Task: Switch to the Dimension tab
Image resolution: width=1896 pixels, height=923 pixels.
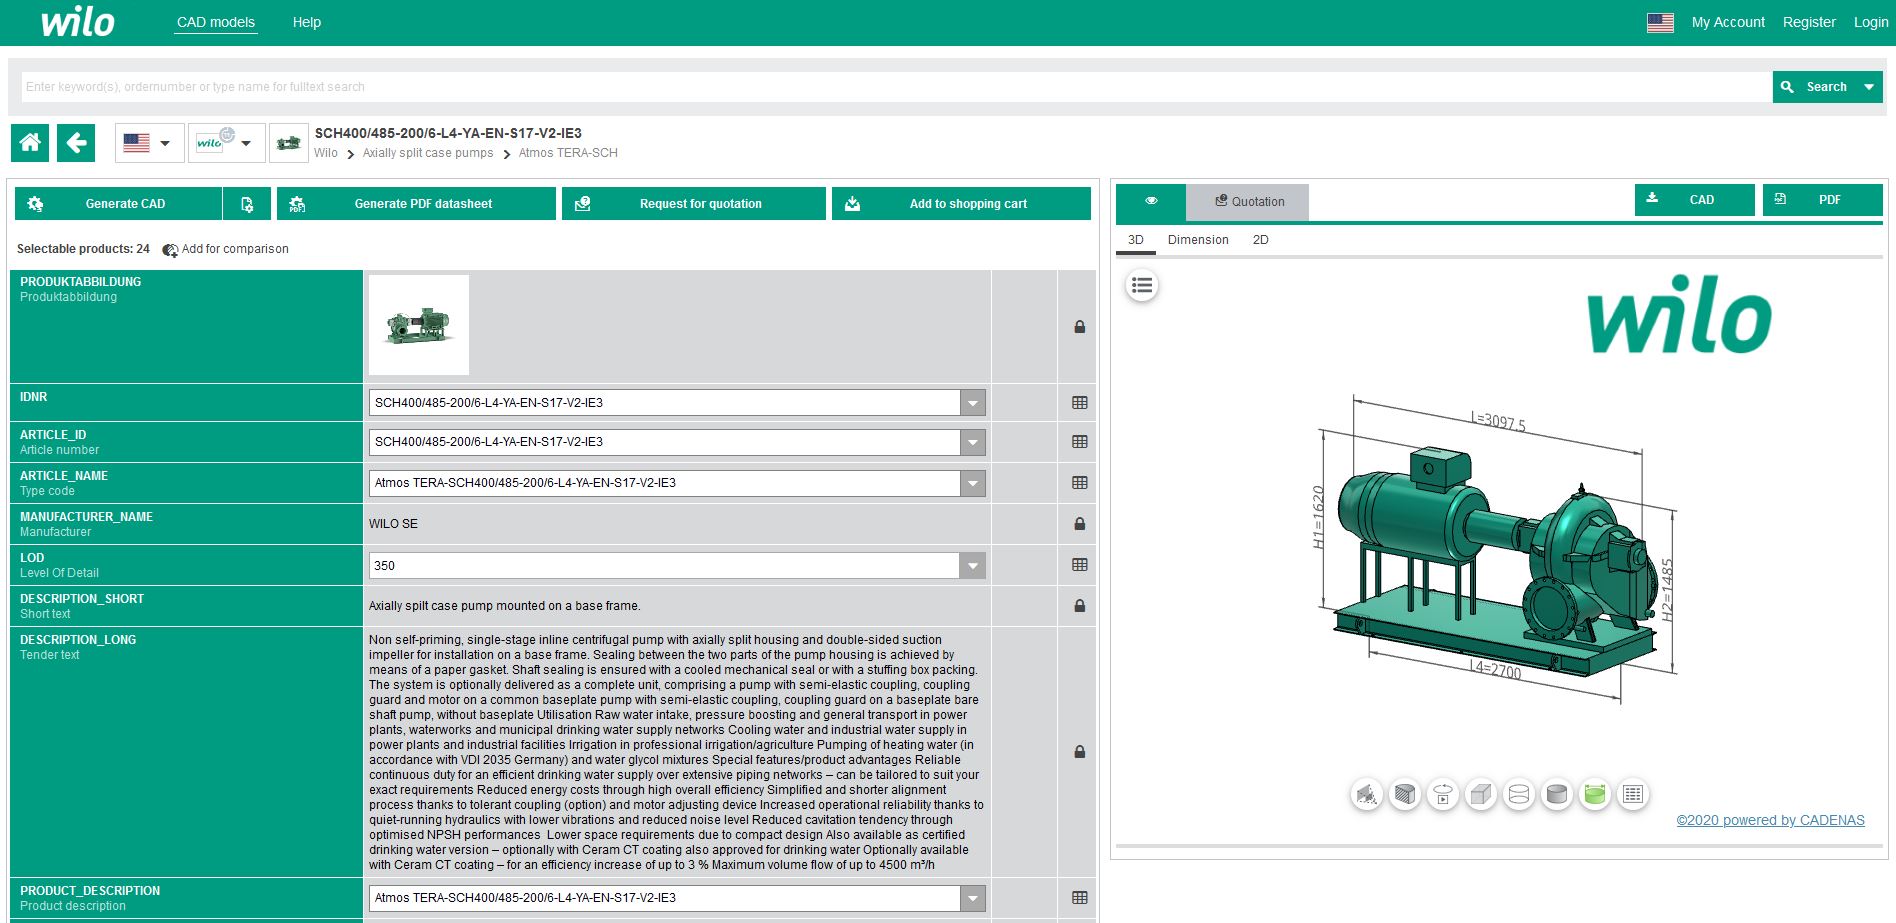Action: click(1198, 240)
